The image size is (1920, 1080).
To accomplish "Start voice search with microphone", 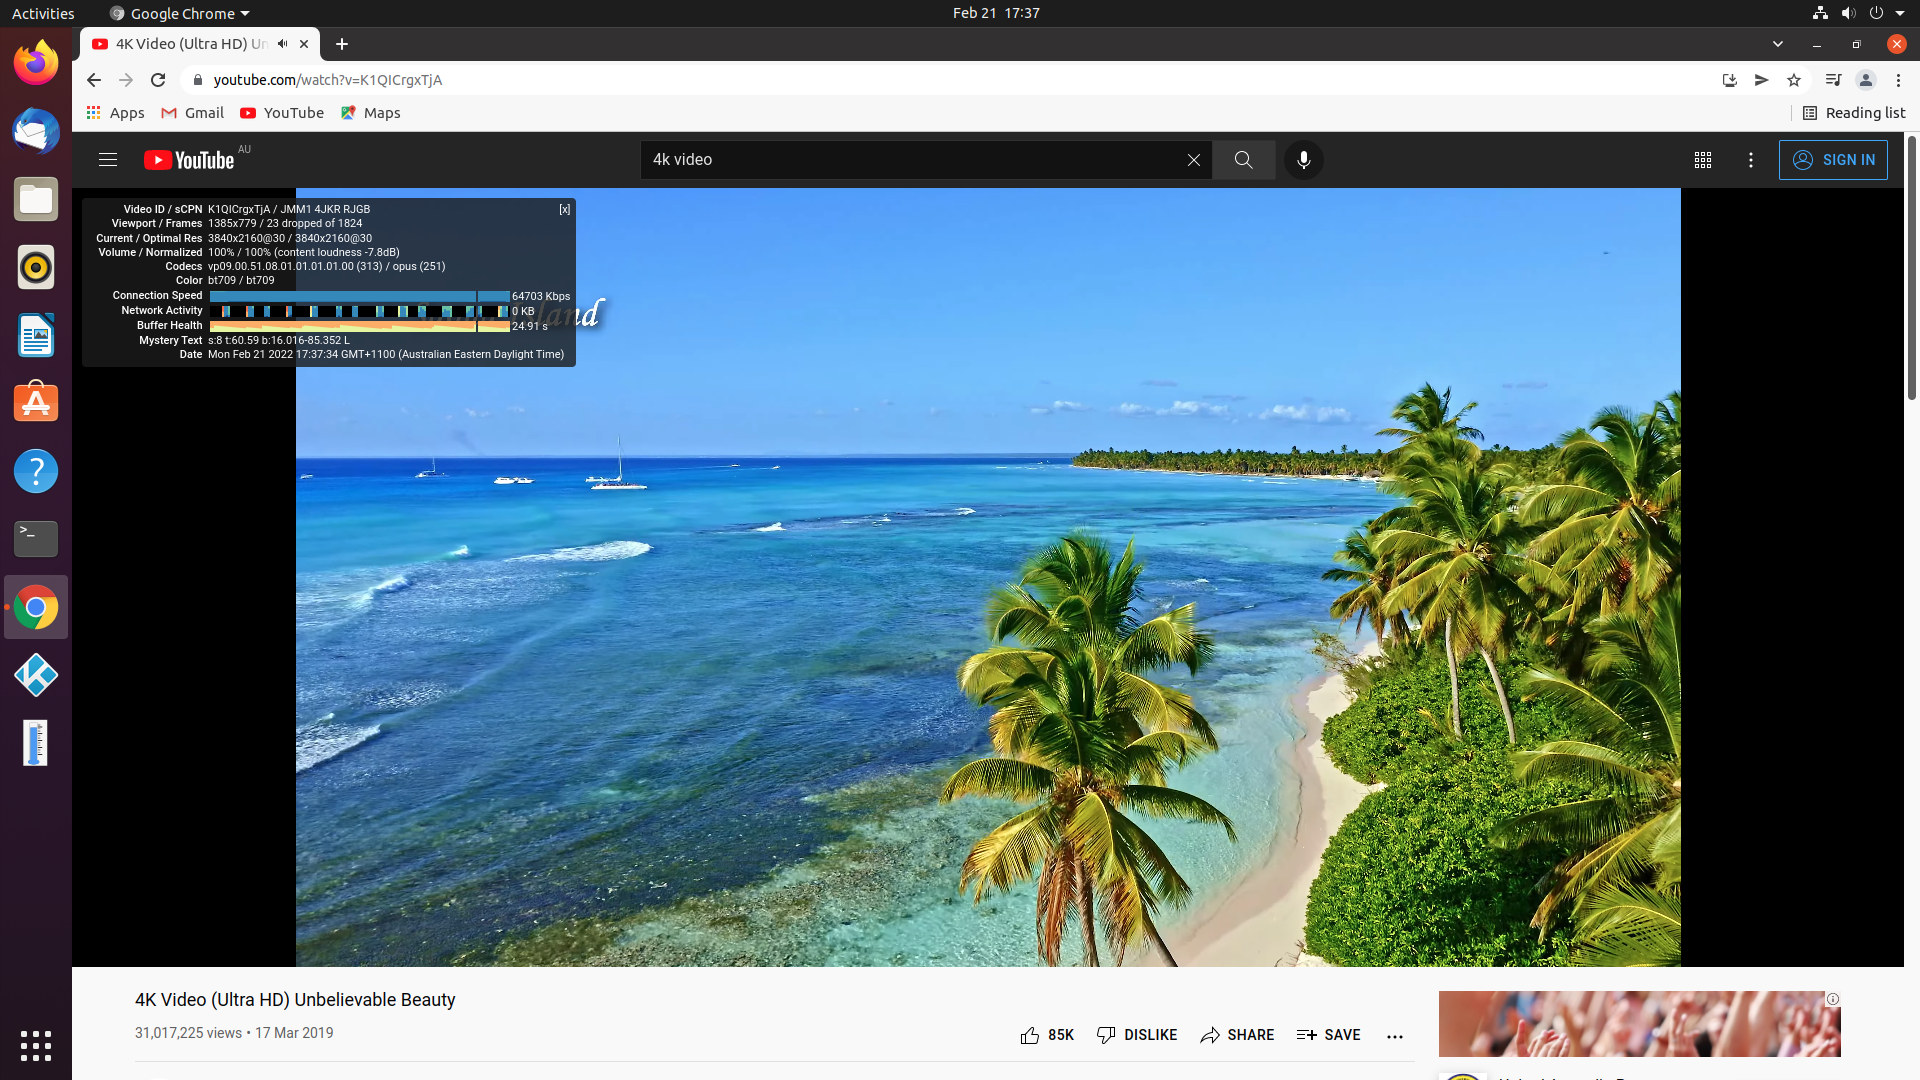I will point(1303,160).
